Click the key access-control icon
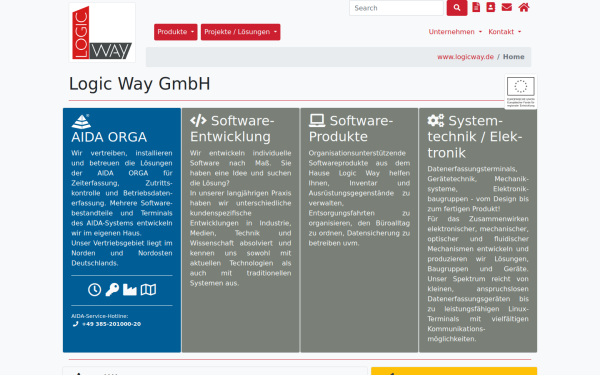 tap(112, 290)
